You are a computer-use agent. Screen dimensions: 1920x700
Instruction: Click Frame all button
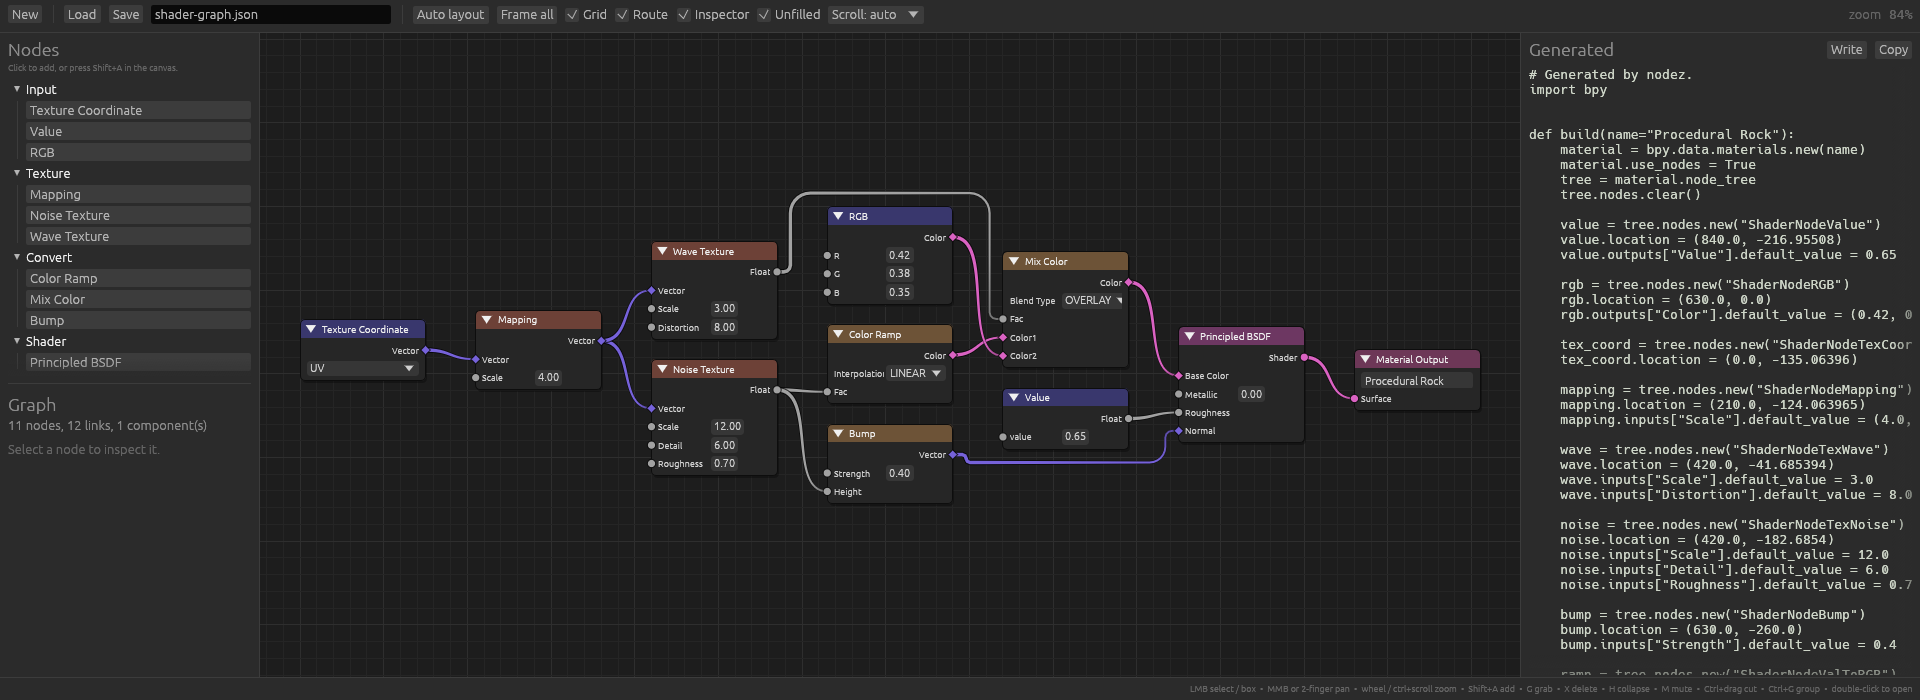[527, 14]
